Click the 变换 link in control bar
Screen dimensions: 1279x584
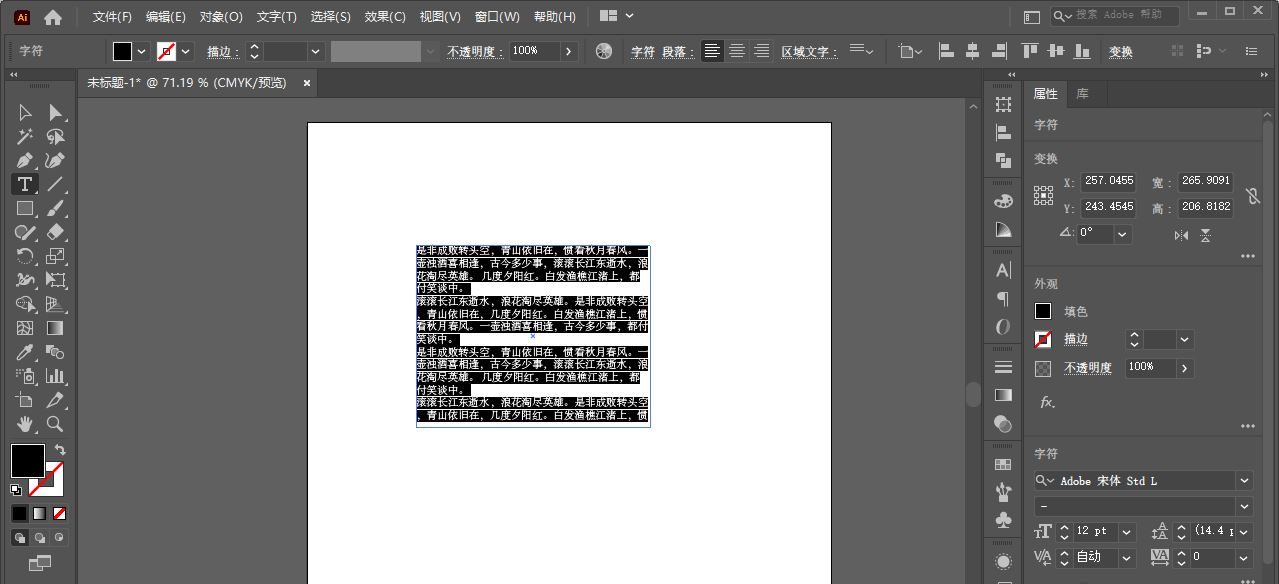[x=1121, y=52]
